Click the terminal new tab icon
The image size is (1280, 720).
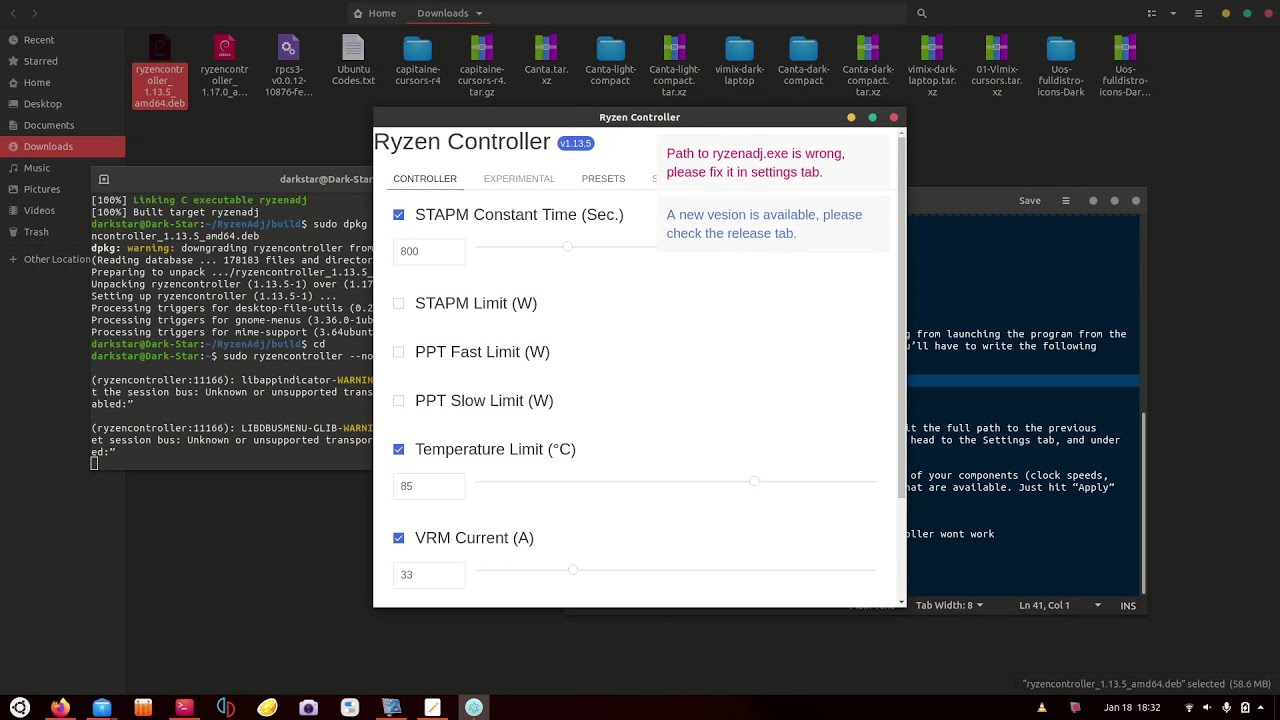point(104,179)
